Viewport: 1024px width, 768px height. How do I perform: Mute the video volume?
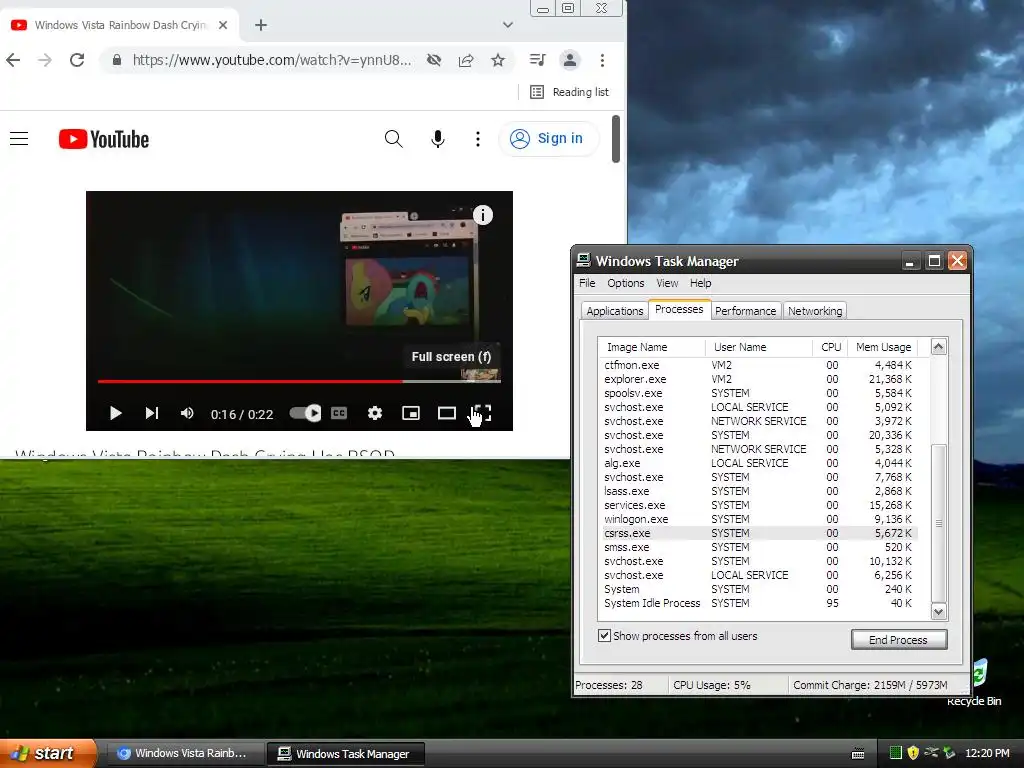pos(187,413)
